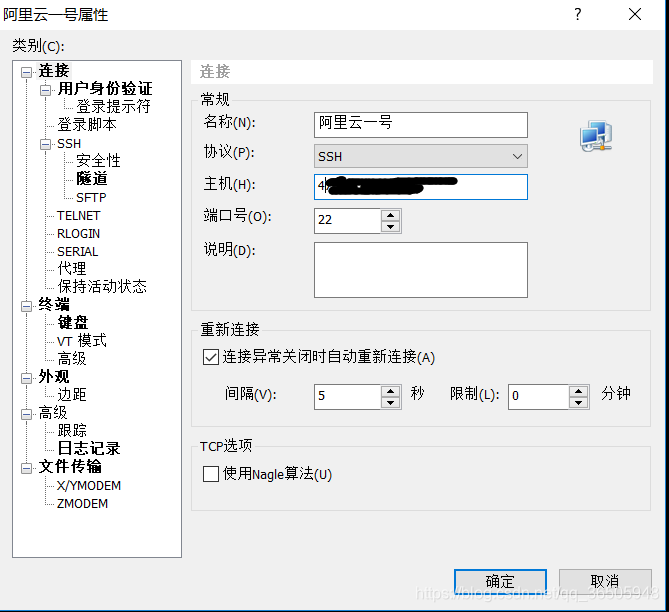Click the 限制 limit value field
Screen dimensions: 669x612
click(538, 396)
